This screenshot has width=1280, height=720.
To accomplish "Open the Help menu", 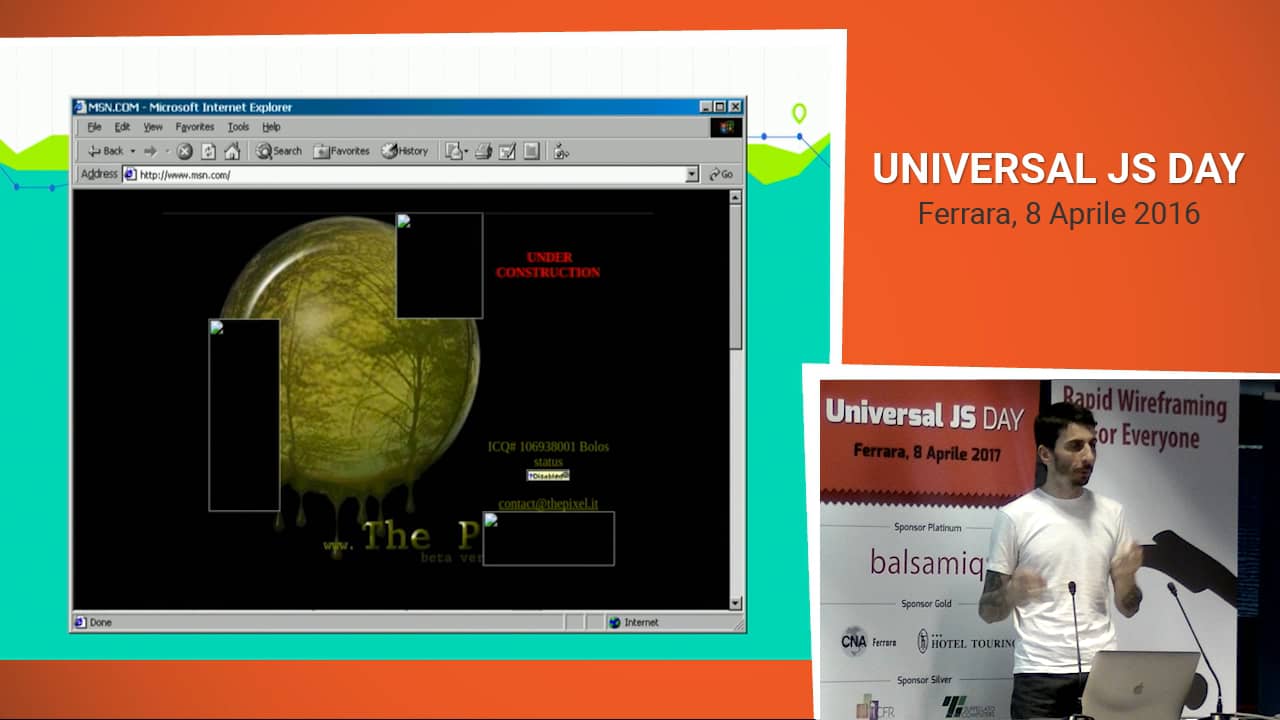I will click(271, 127).
